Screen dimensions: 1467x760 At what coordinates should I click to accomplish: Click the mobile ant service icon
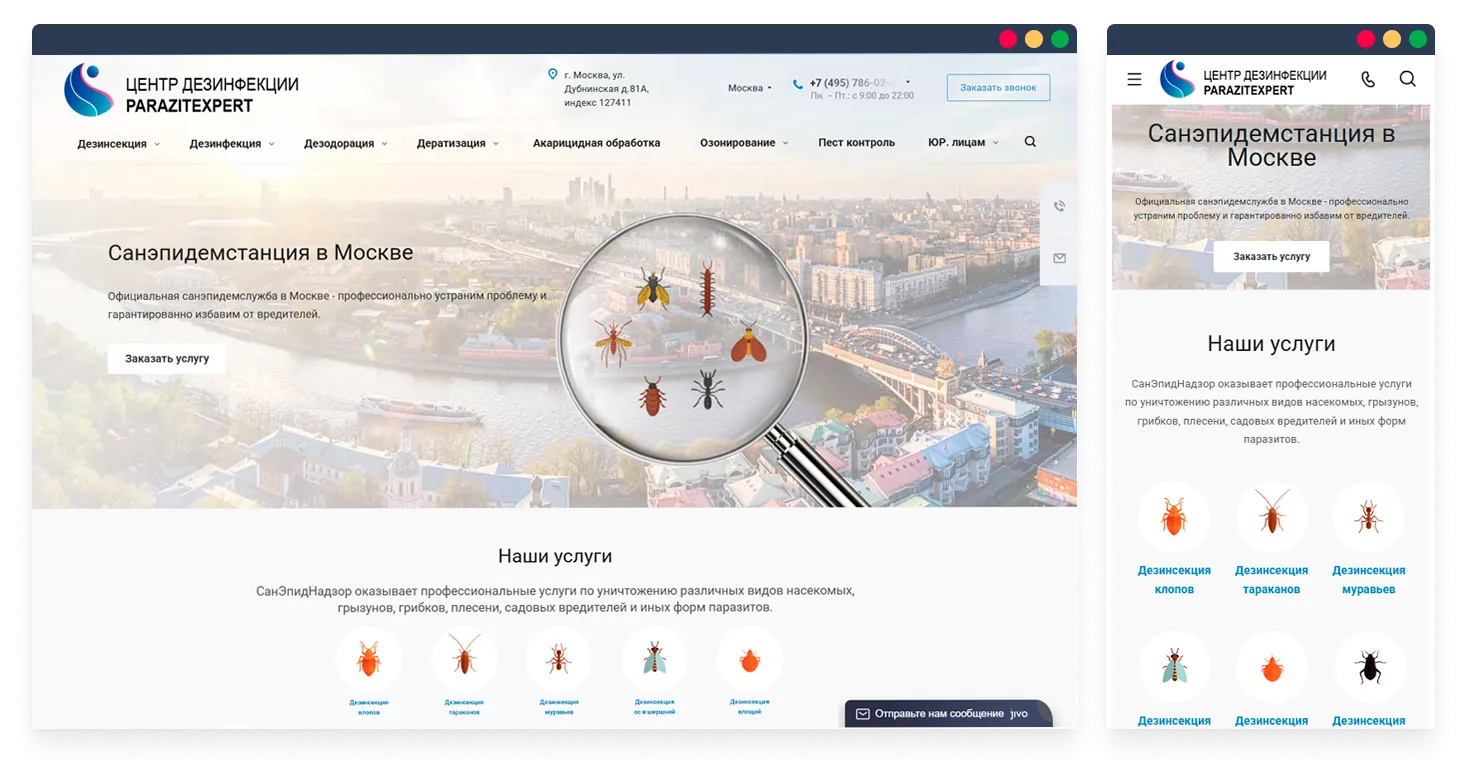(x=1368, y=517)
